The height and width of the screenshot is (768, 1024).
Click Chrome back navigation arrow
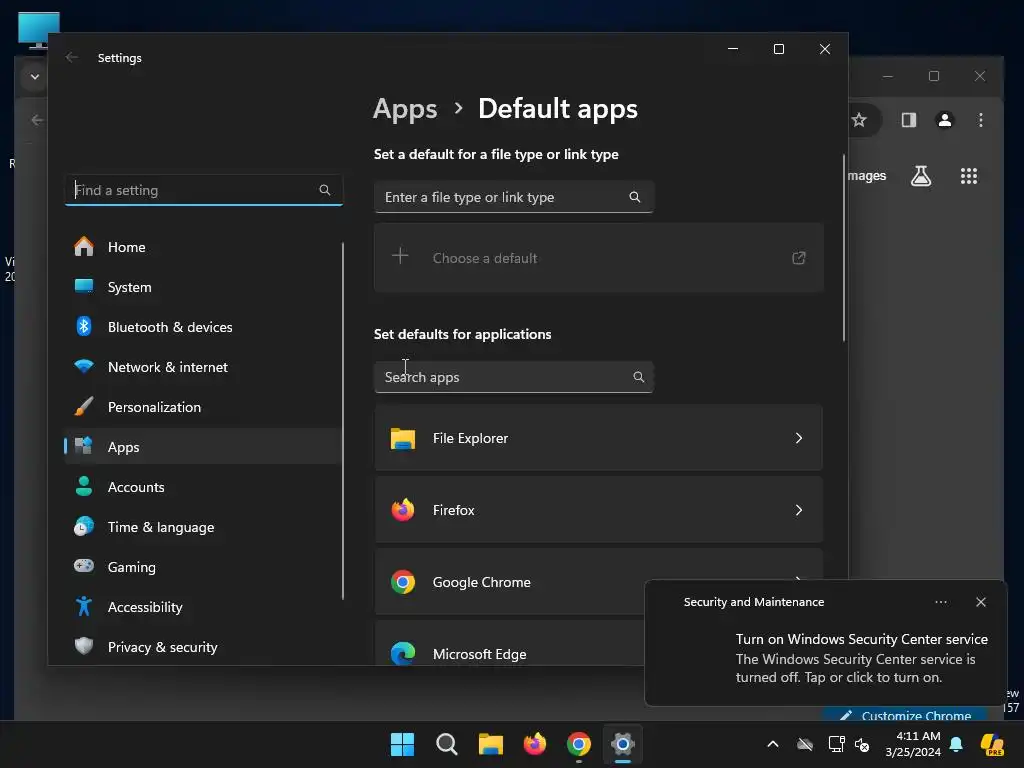[37, 120]
